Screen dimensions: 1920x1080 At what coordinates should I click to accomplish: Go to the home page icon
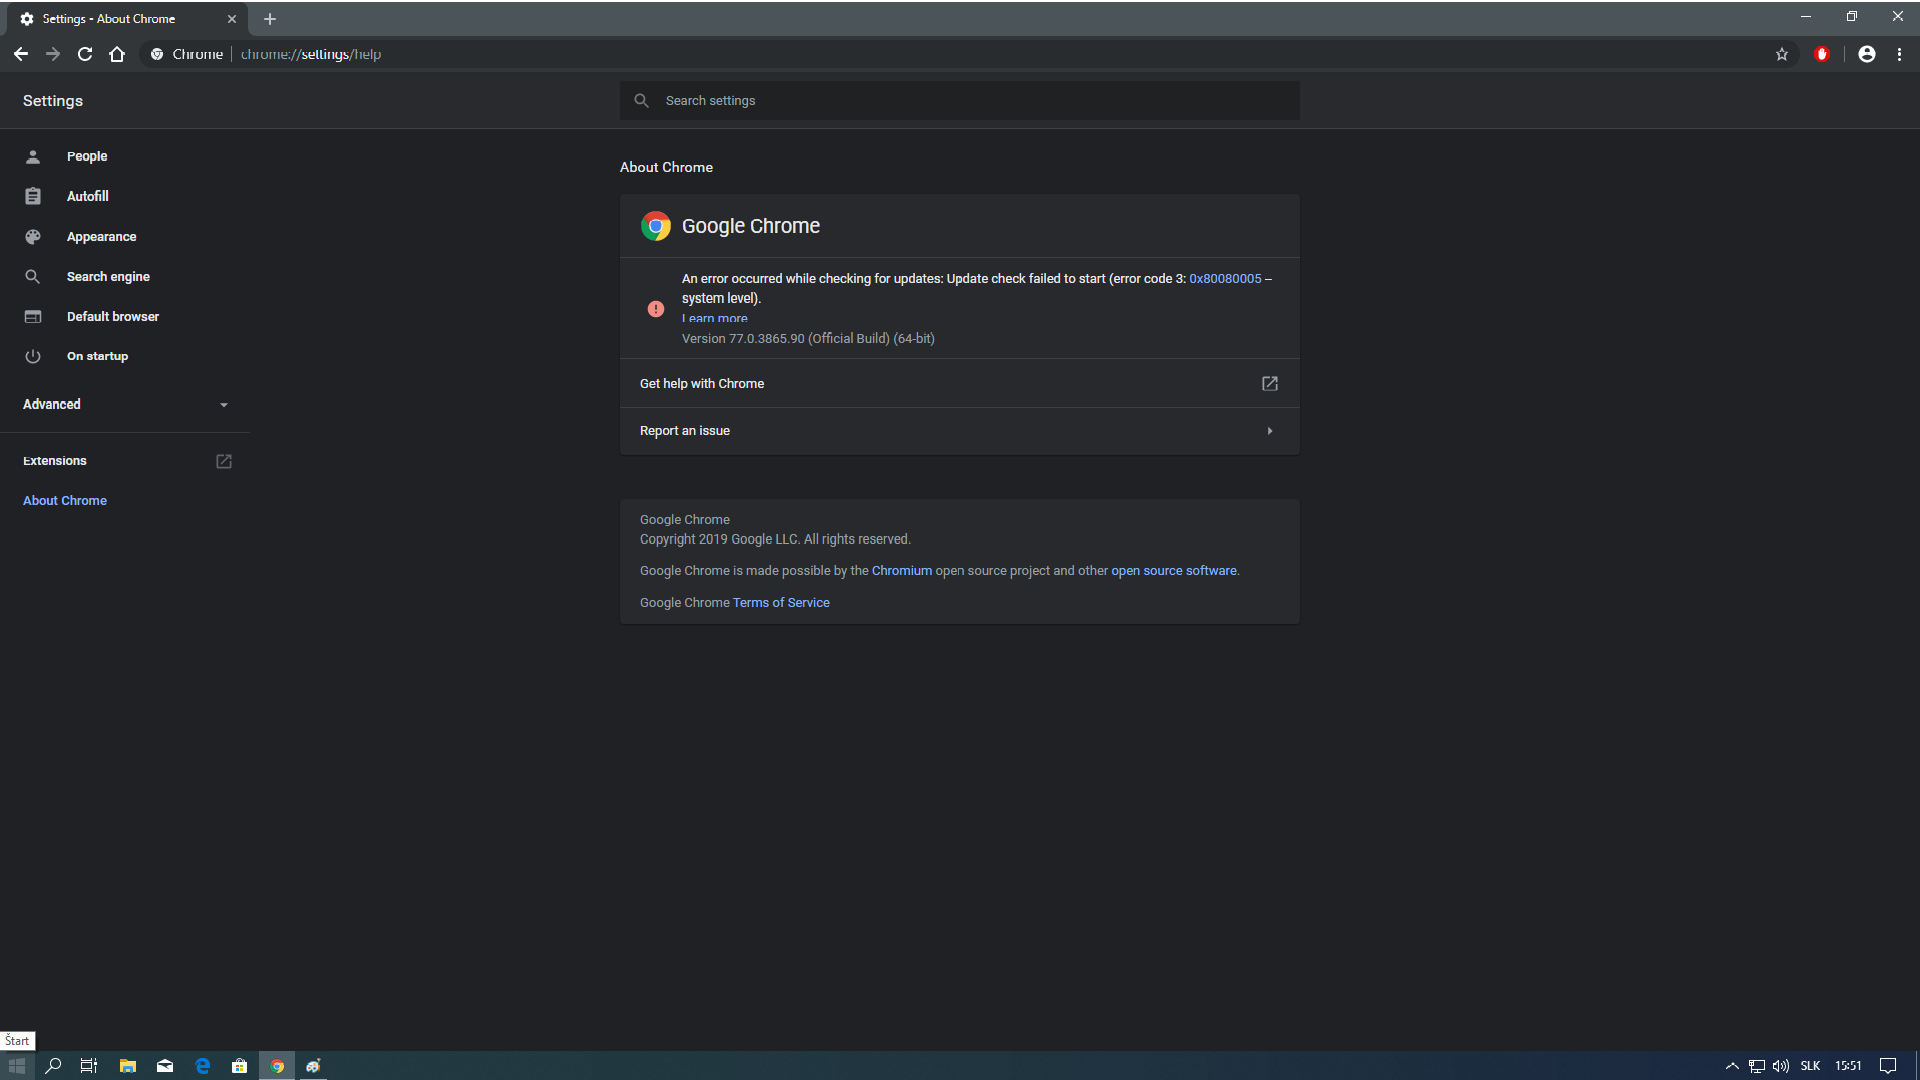117,54
